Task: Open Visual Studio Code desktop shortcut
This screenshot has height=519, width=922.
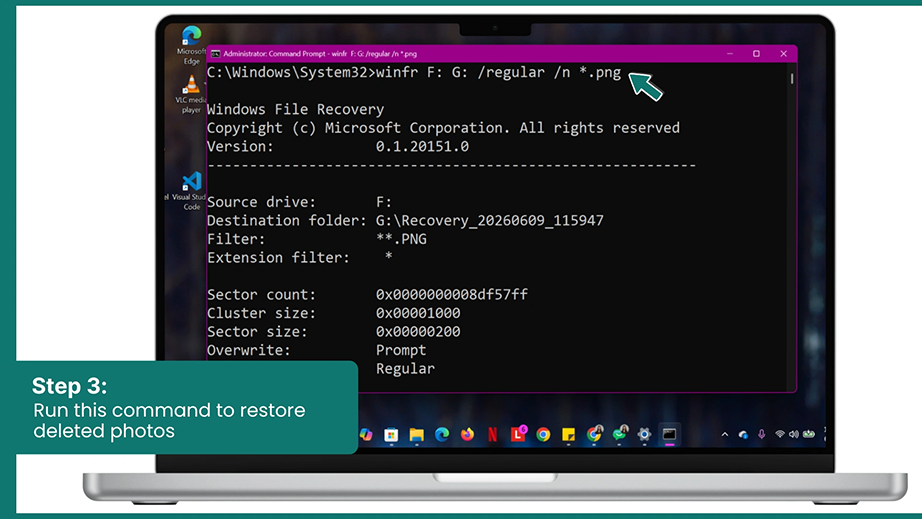Action: [191, 191]
